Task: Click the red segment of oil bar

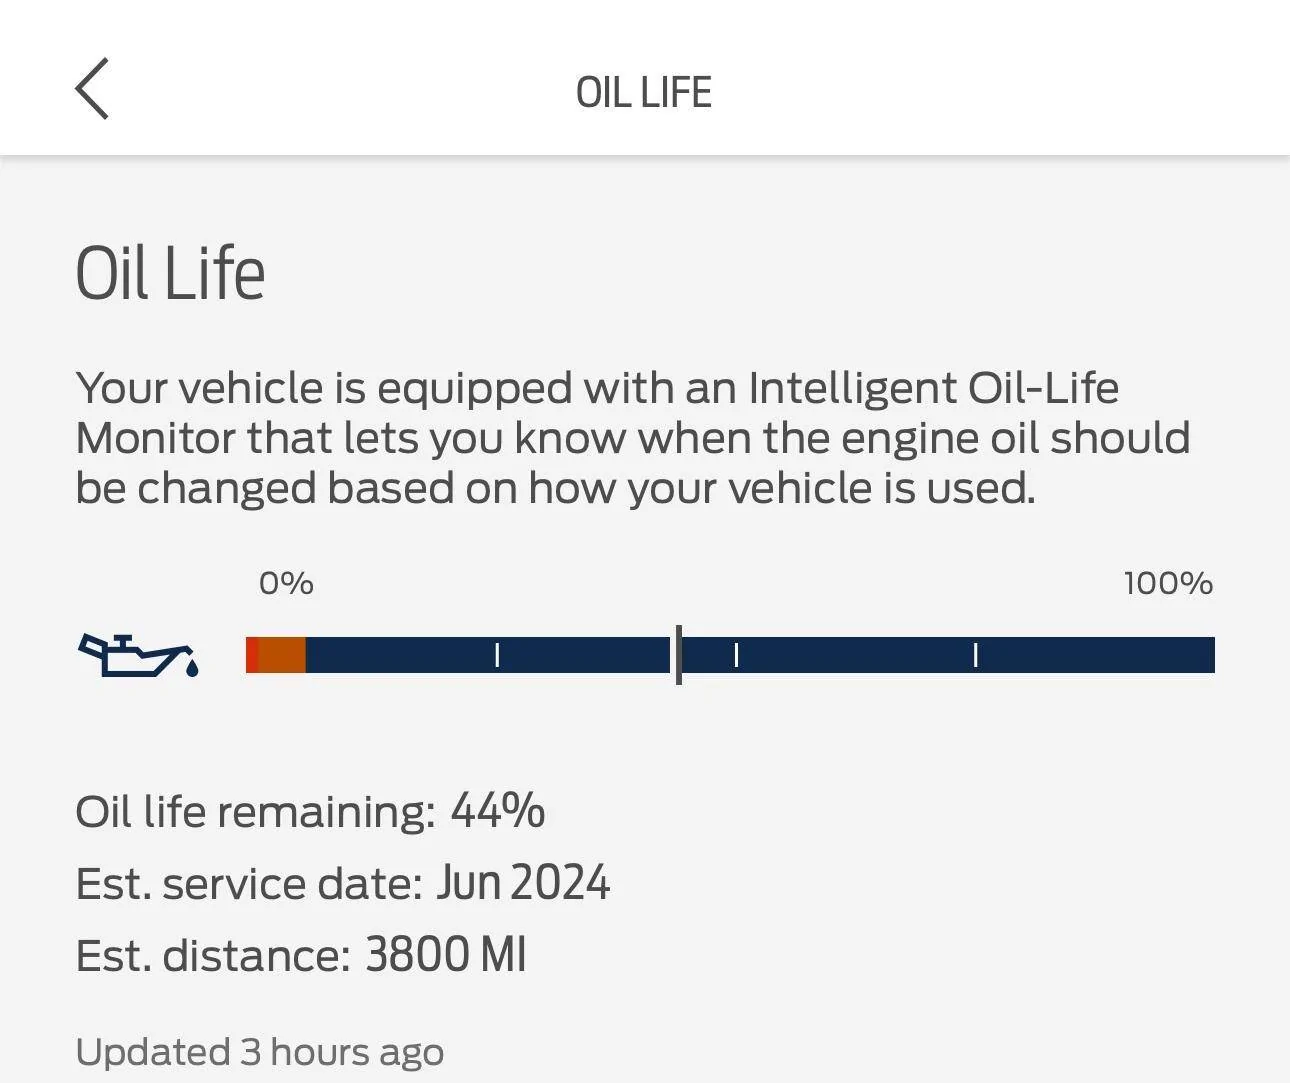Action: click(252, 655)
